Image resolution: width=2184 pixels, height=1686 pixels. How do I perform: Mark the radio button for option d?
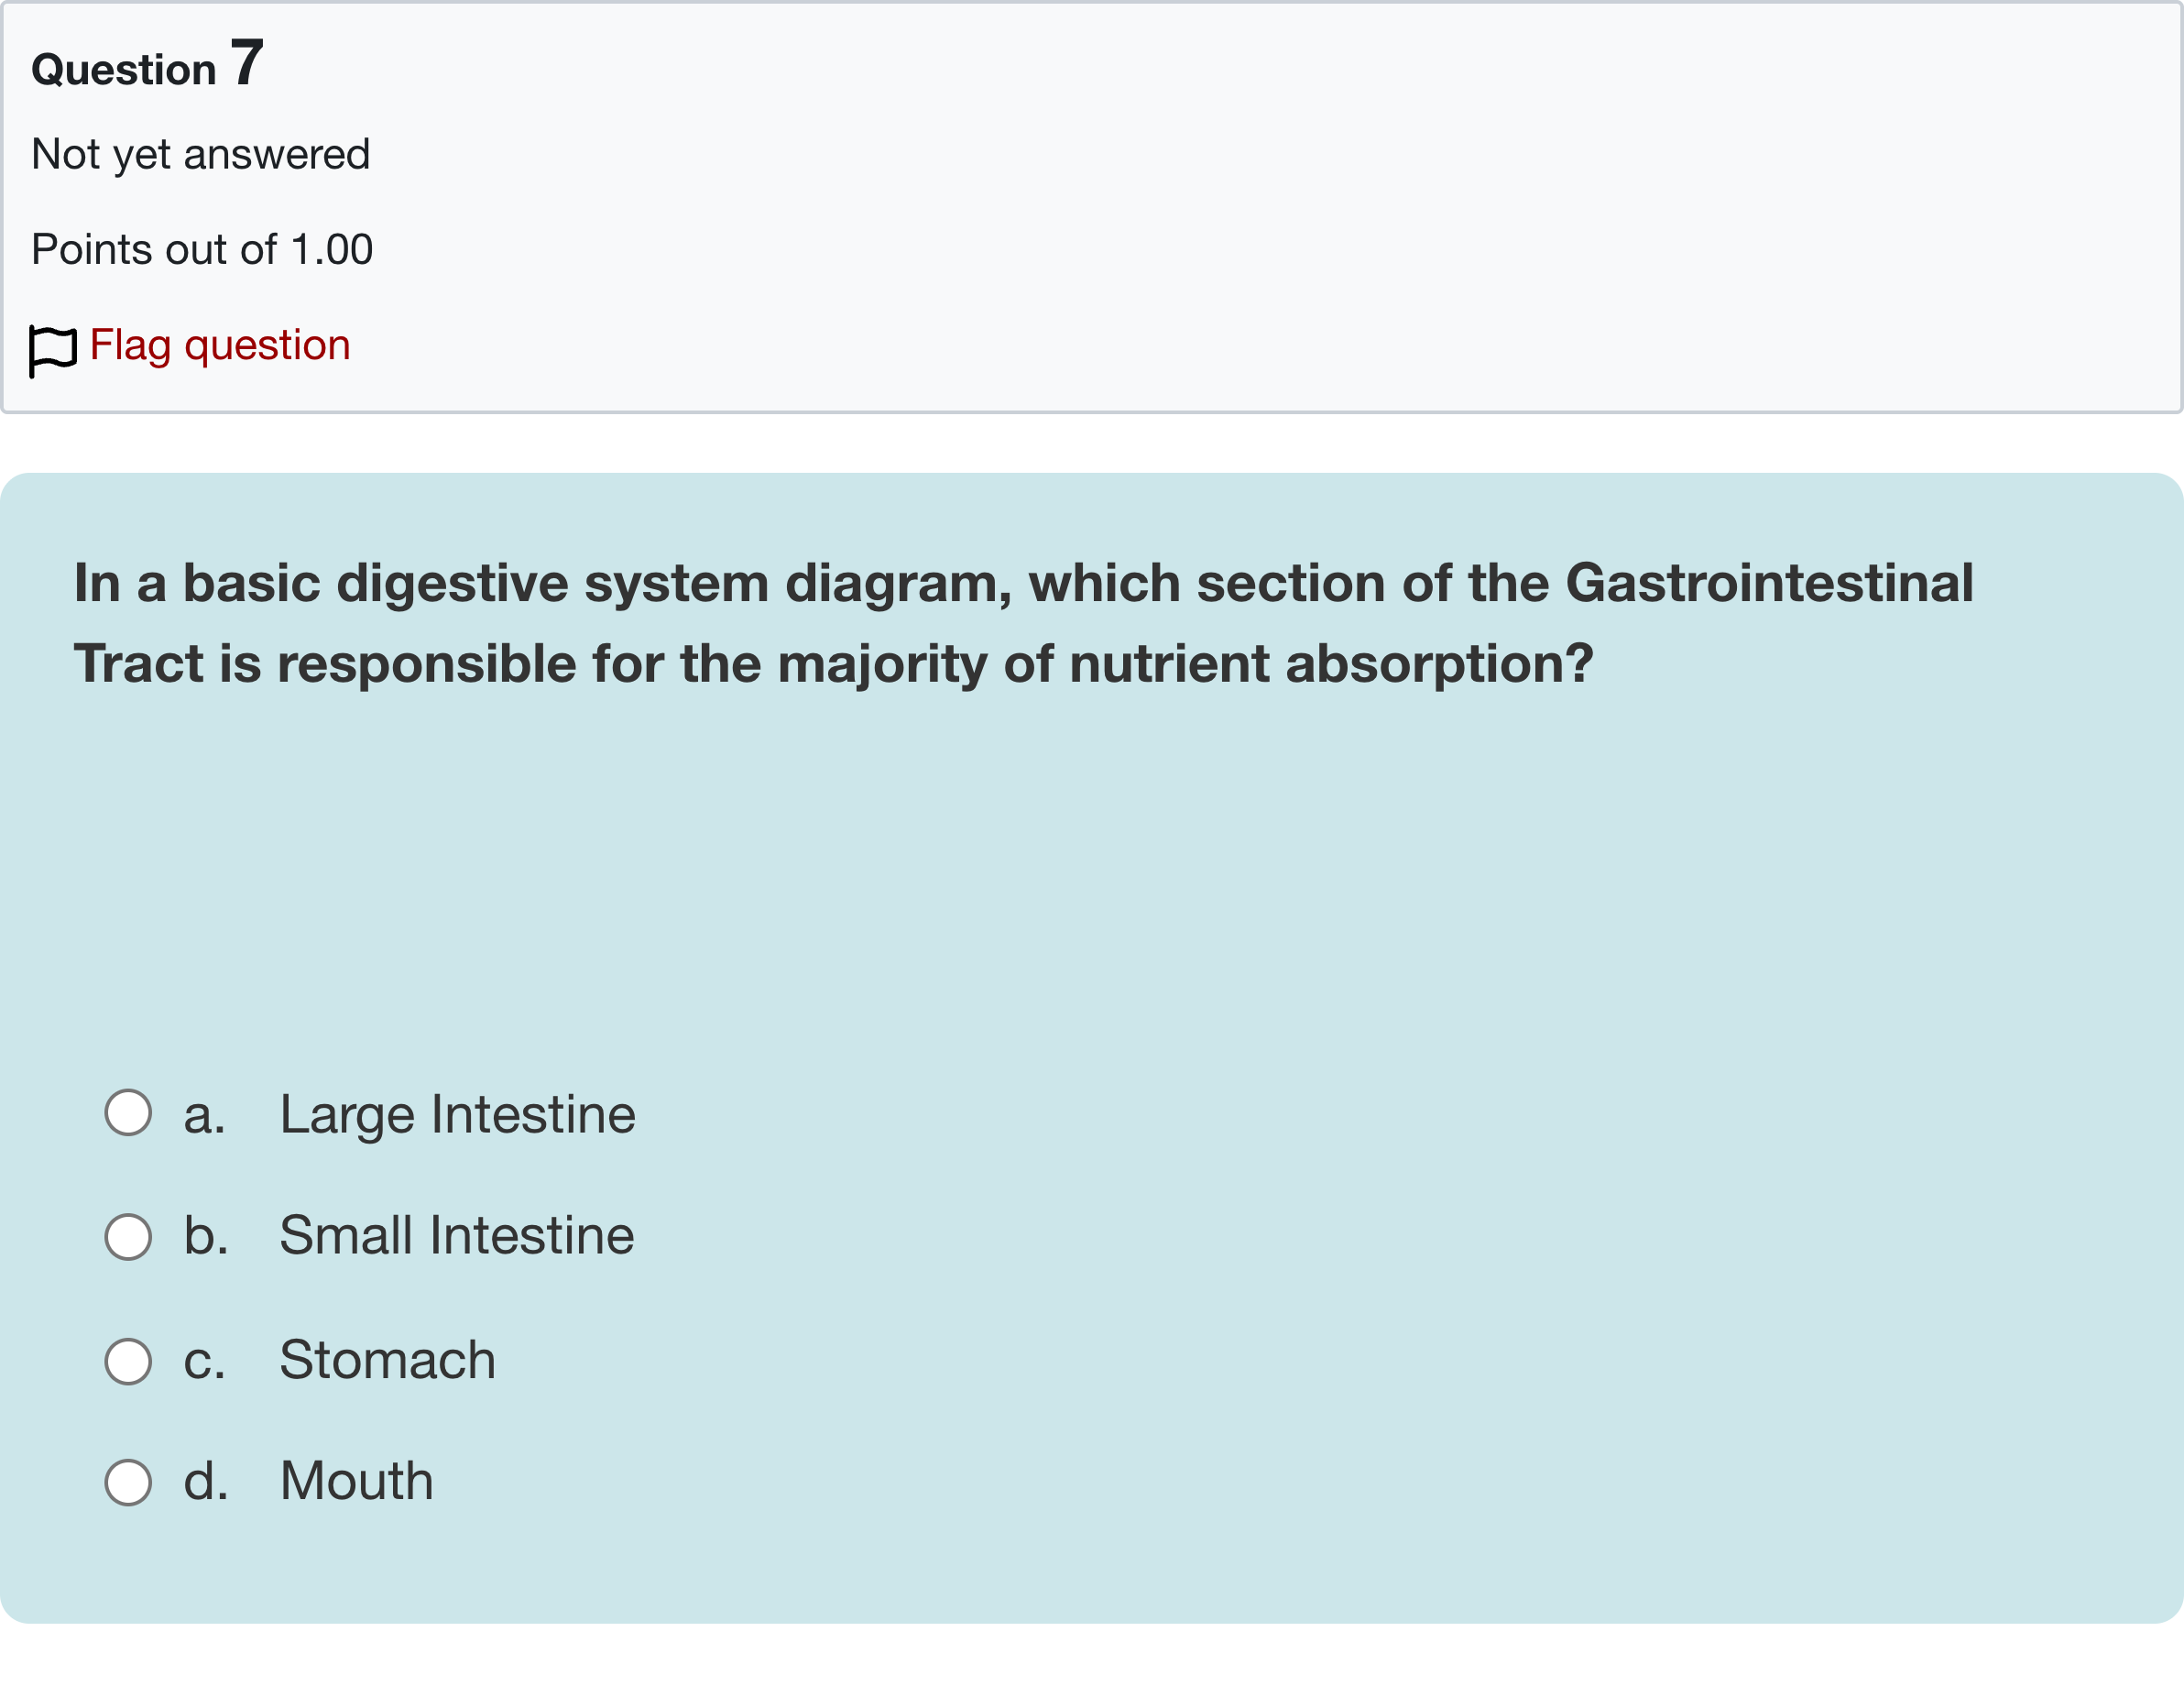point(128,1482)
